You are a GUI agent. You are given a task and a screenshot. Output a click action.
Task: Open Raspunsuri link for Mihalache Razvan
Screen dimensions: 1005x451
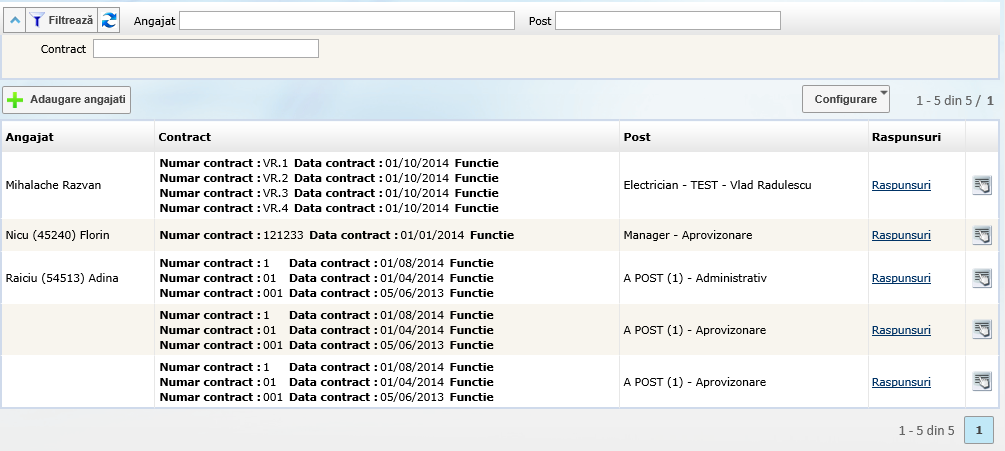point(901,185)
